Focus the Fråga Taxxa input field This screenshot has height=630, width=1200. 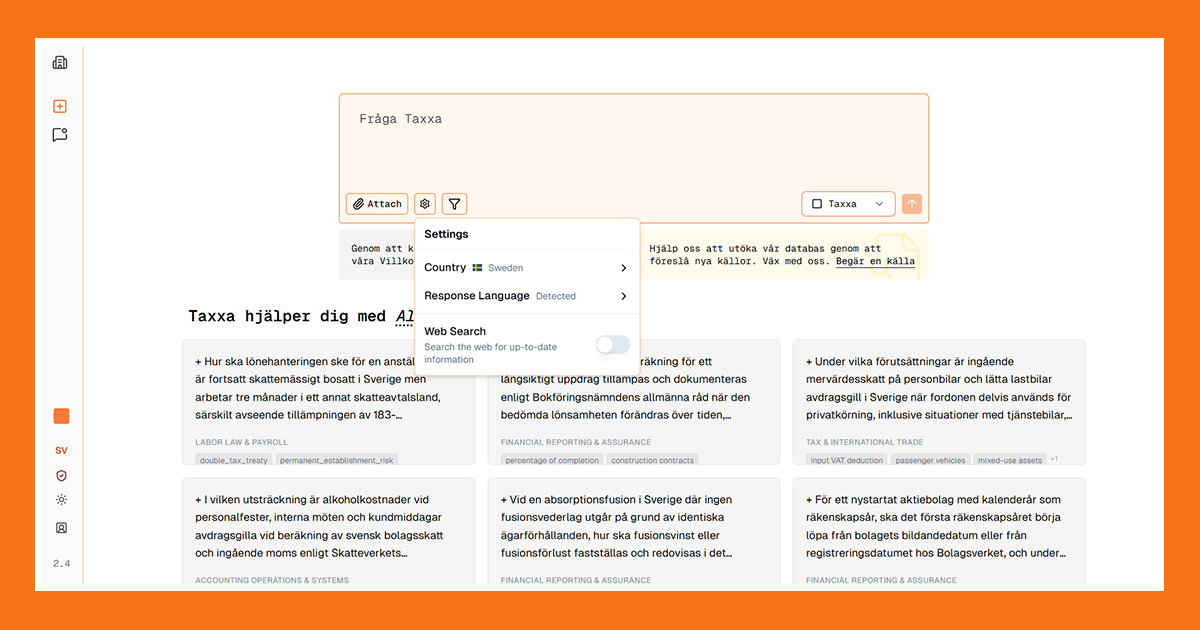(x=634, y=140)
